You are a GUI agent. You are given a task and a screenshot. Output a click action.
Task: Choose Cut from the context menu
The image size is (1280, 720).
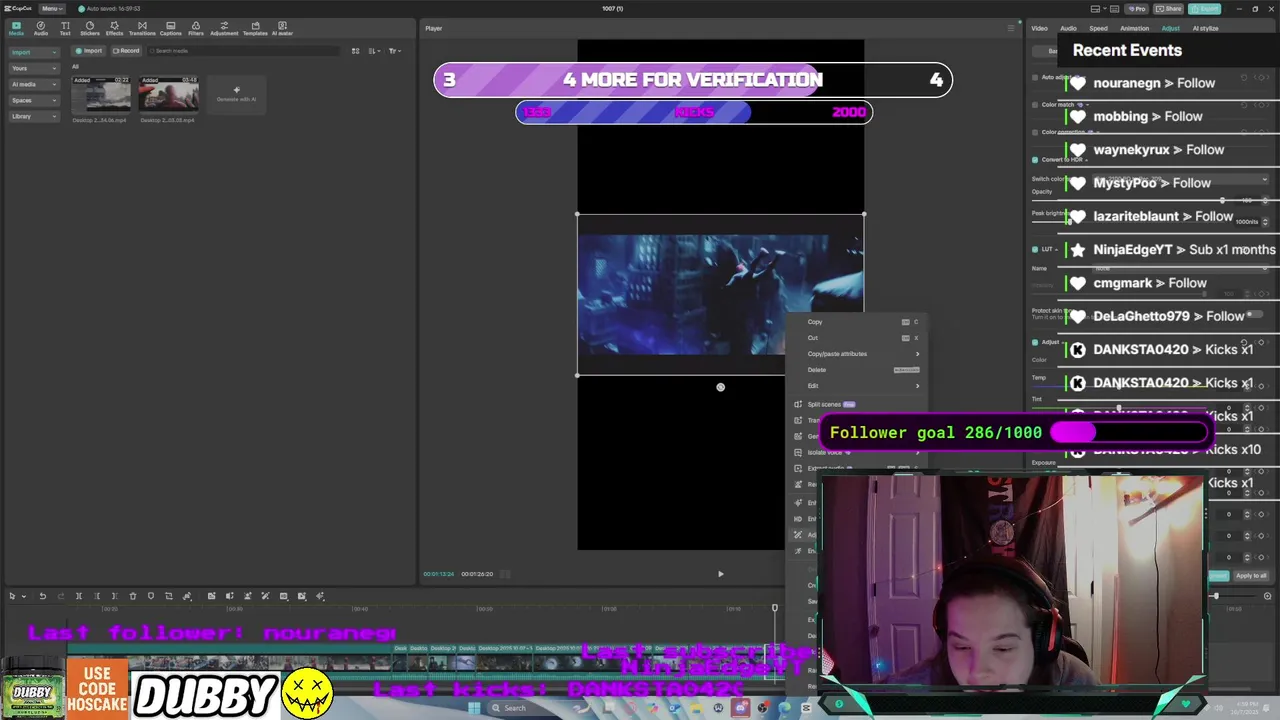click(858, 338)
